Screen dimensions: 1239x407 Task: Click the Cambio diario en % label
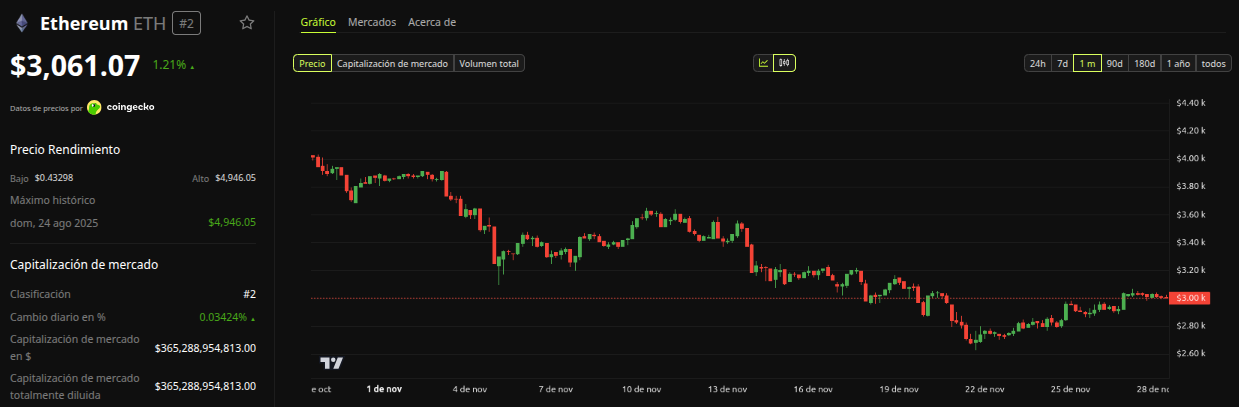tap(57, 317)
